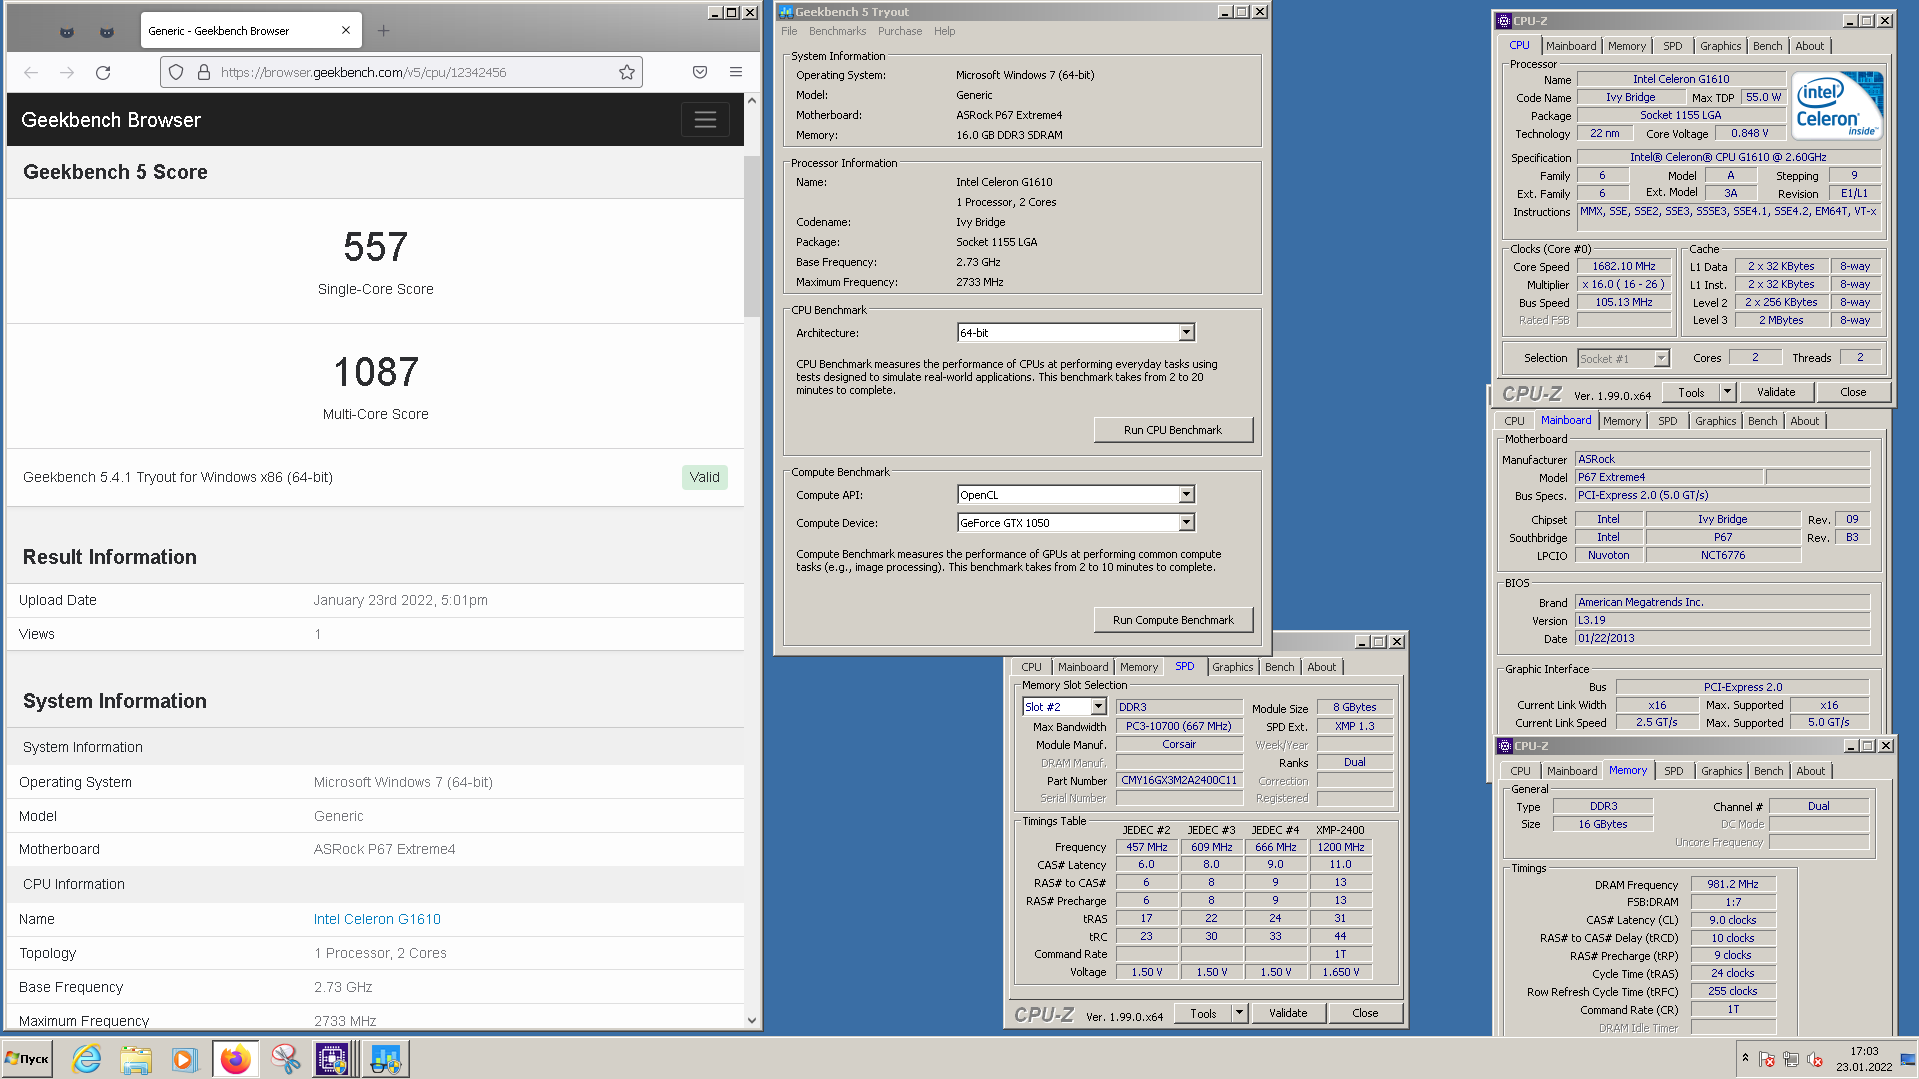
Task: Switch to CPU-Z taskbar icon
Action: coord(333,1059)
